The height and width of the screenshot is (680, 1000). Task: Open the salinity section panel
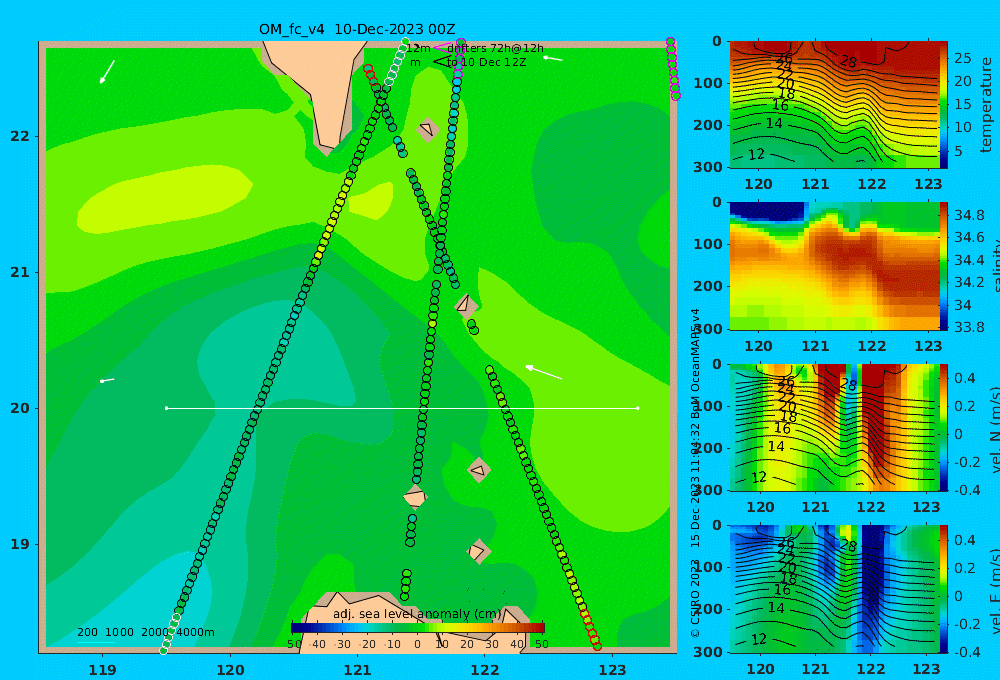835,266
